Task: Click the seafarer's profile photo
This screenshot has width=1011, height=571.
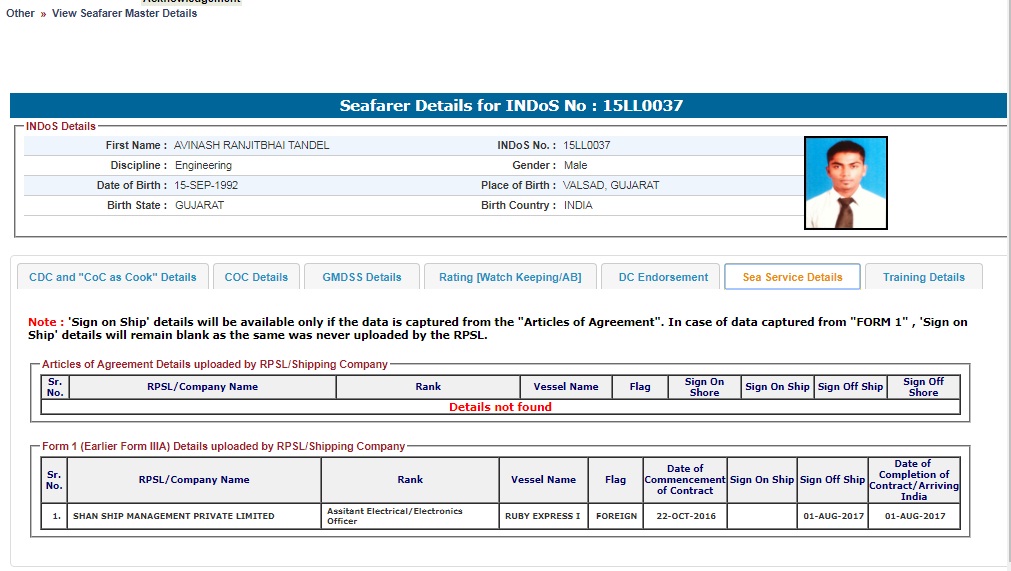Action: (845, 183)
